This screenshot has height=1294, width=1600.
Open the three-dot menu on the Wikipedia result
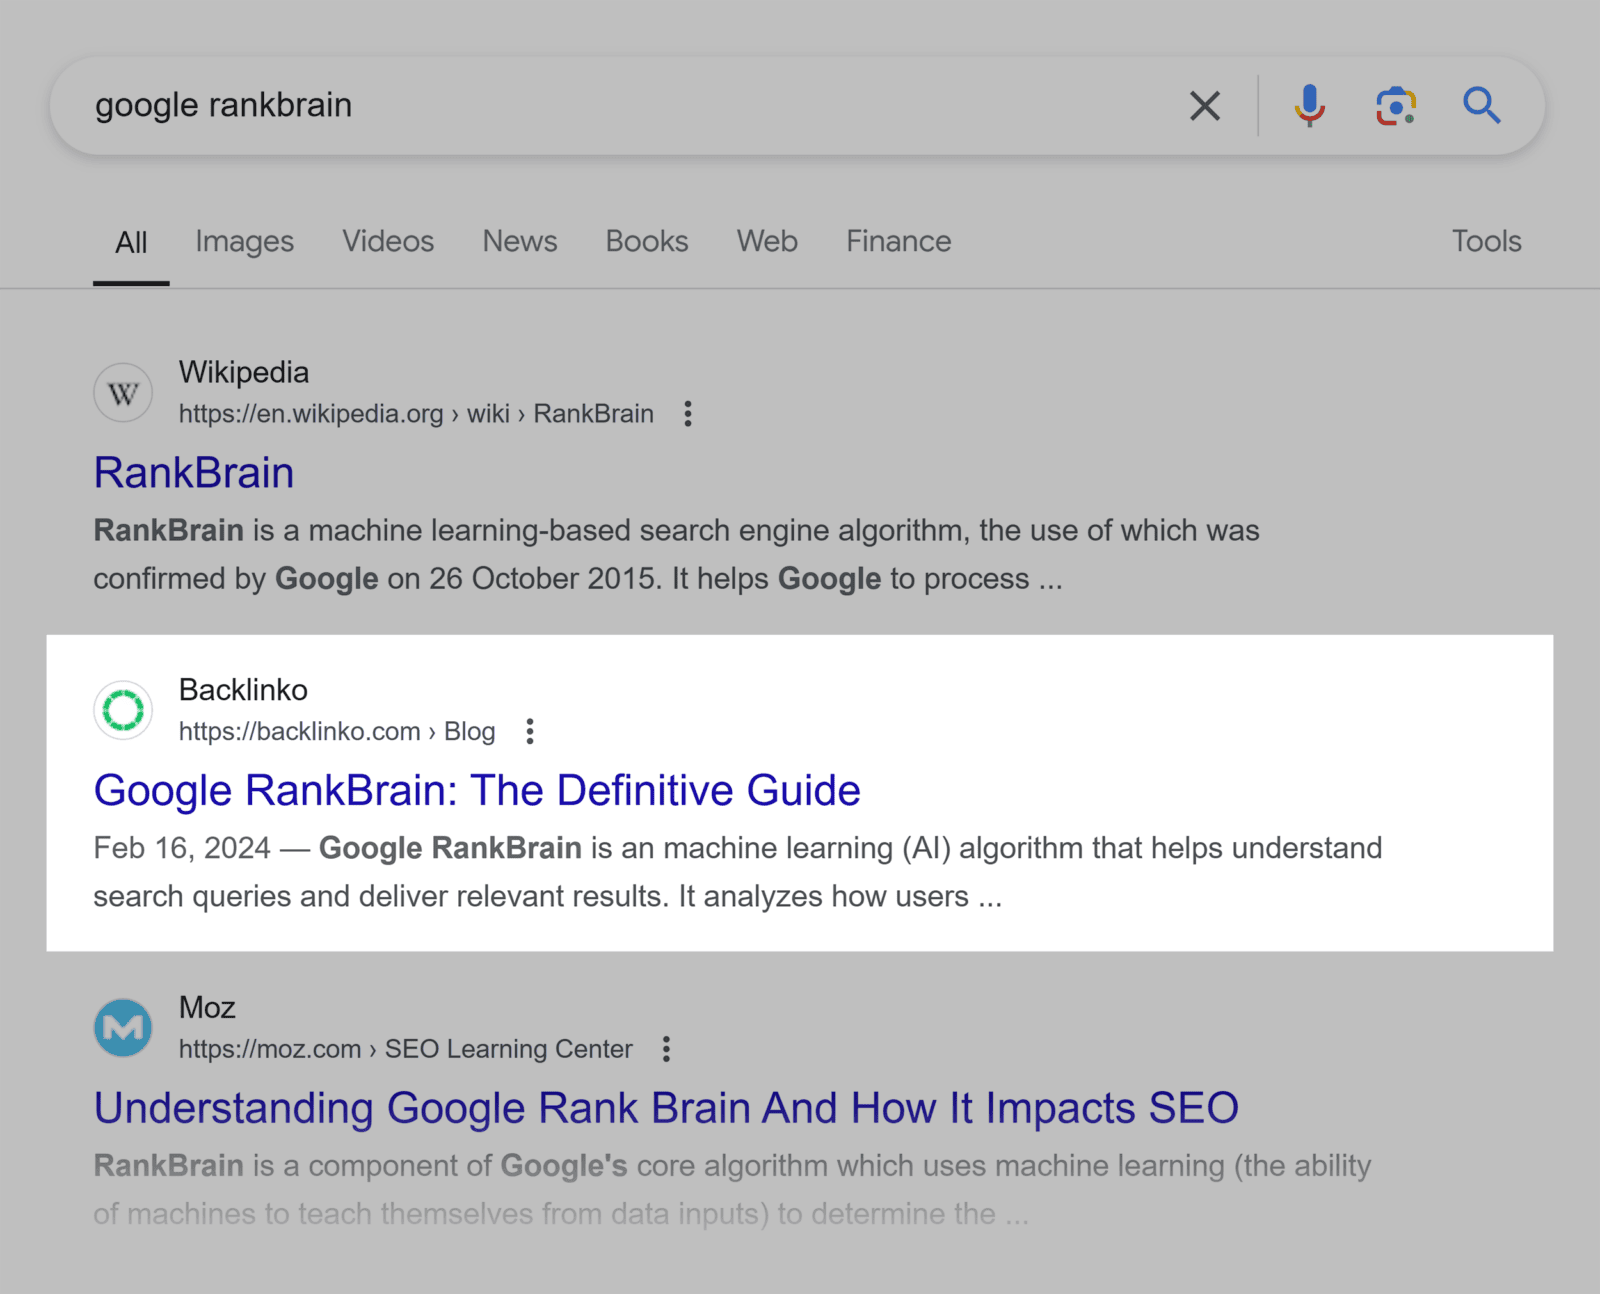[688, 413]
